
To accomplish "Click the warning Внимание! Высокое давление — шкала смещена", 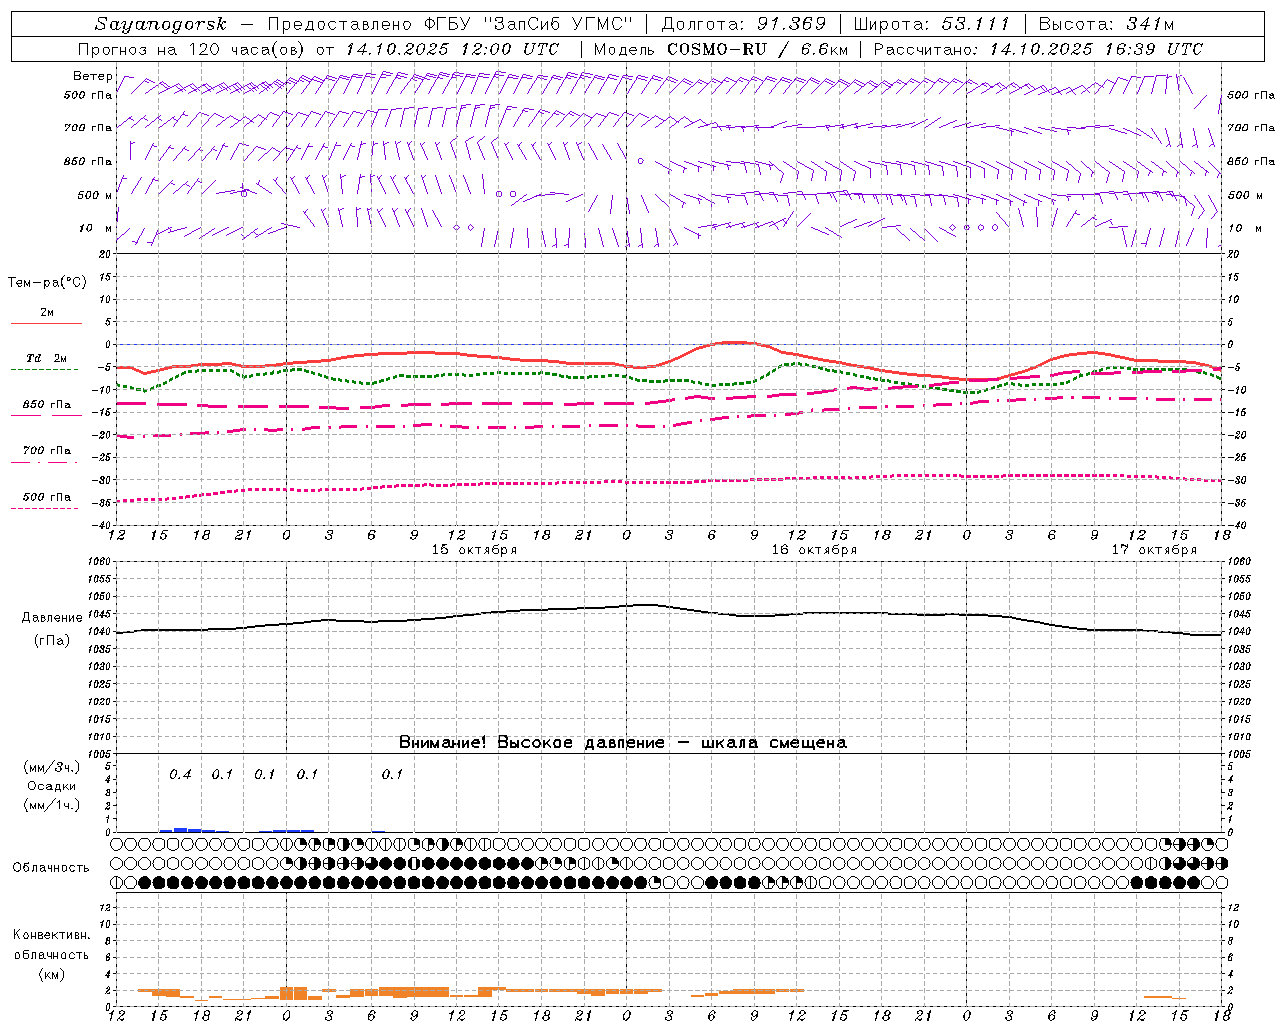I will 622,742.
